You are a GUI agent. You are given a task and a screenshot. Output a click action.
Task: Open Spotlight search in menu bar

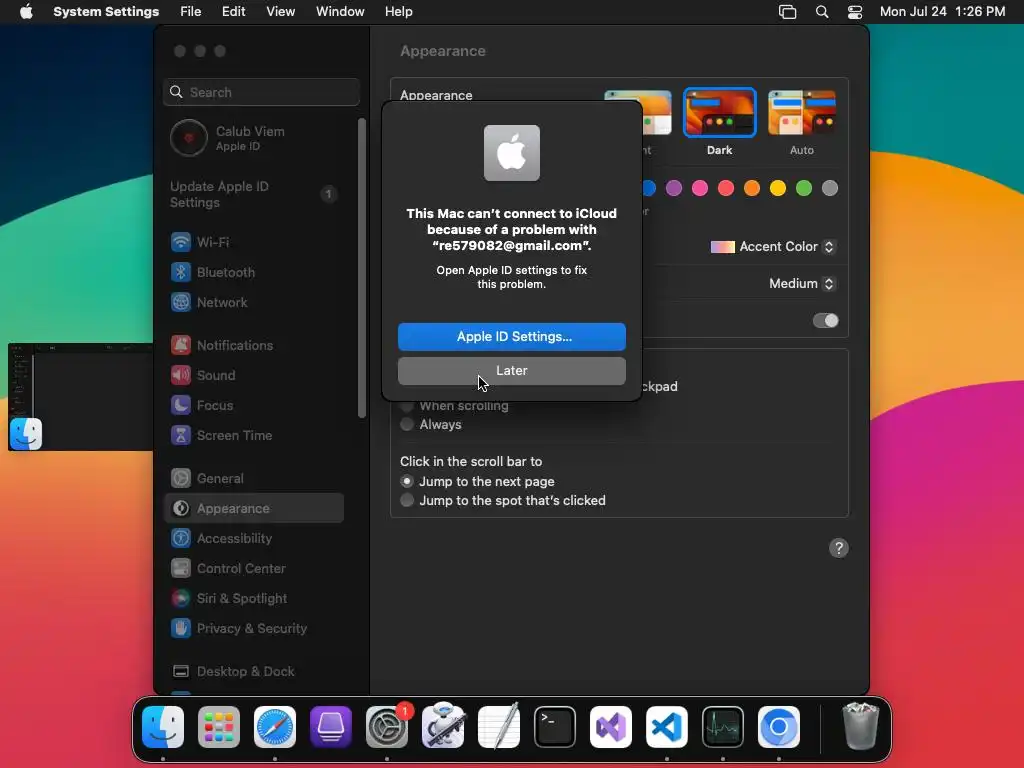coord(822,12)
